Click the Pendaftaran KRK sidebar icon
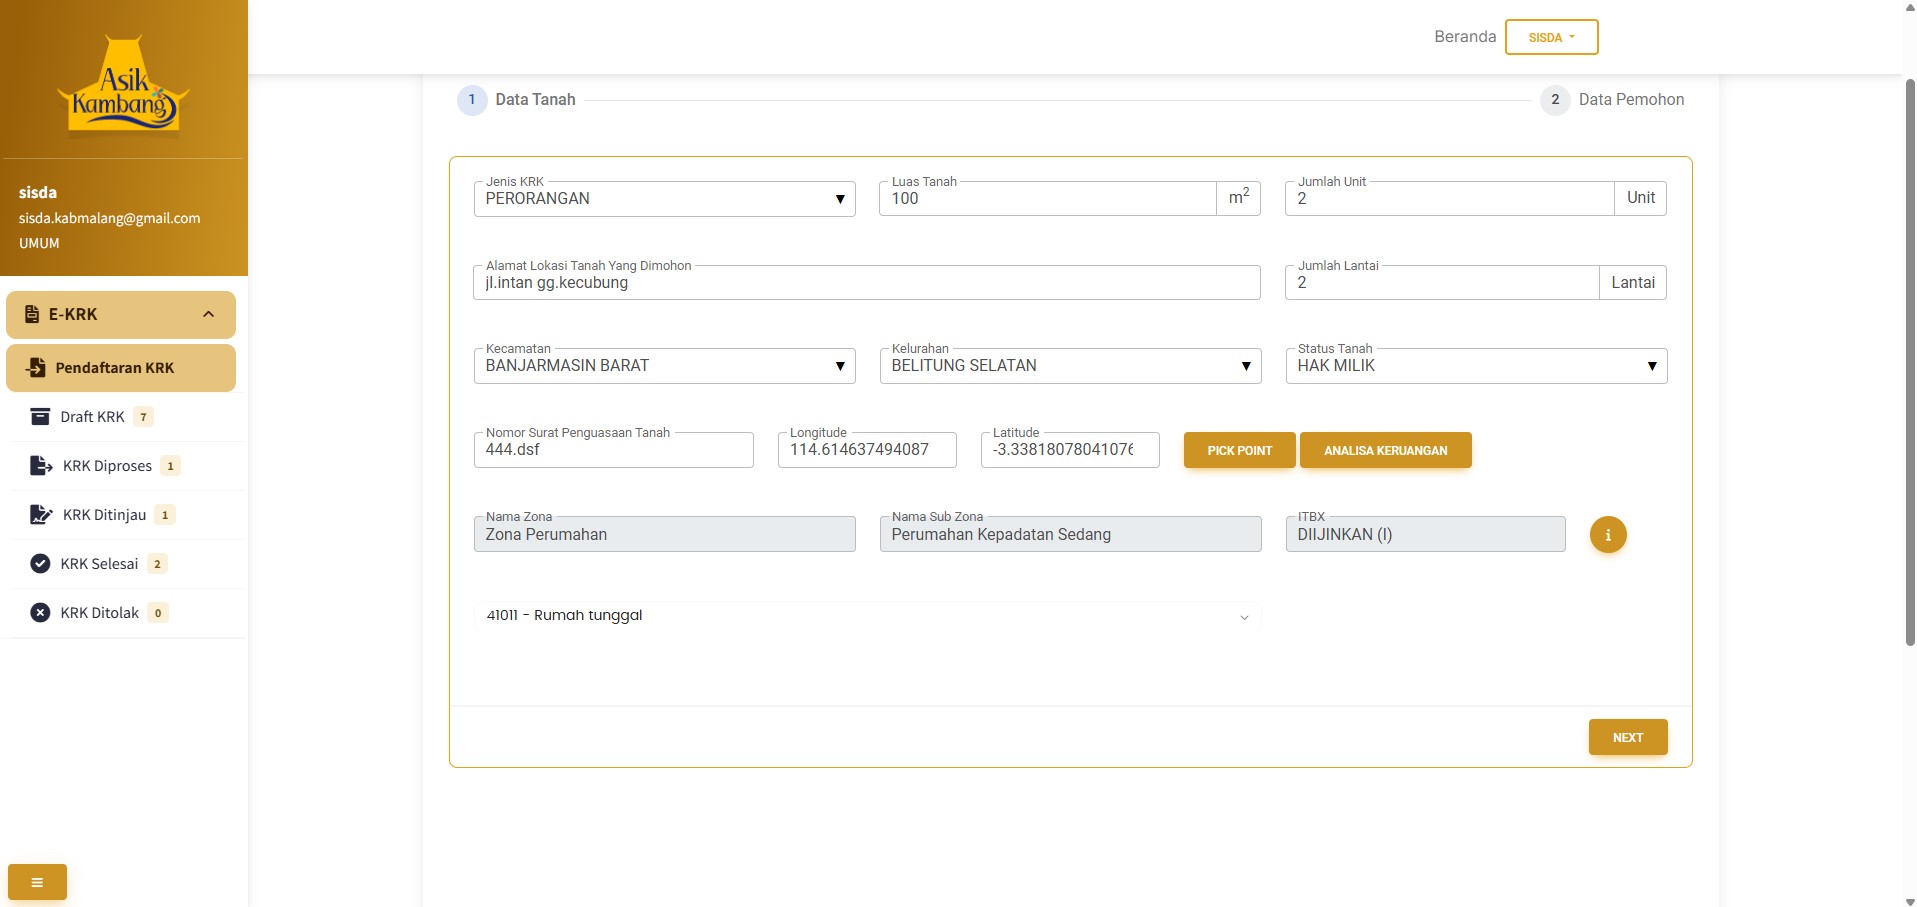This screenshot has width=1917, height=907. tap(36, 368)
